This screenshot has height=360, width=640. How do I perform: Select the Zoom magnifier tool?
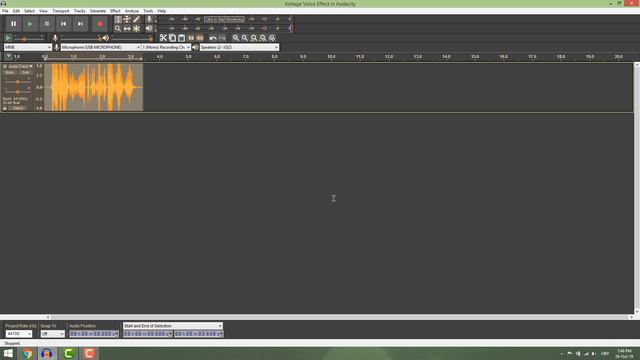tap(118, 29)
